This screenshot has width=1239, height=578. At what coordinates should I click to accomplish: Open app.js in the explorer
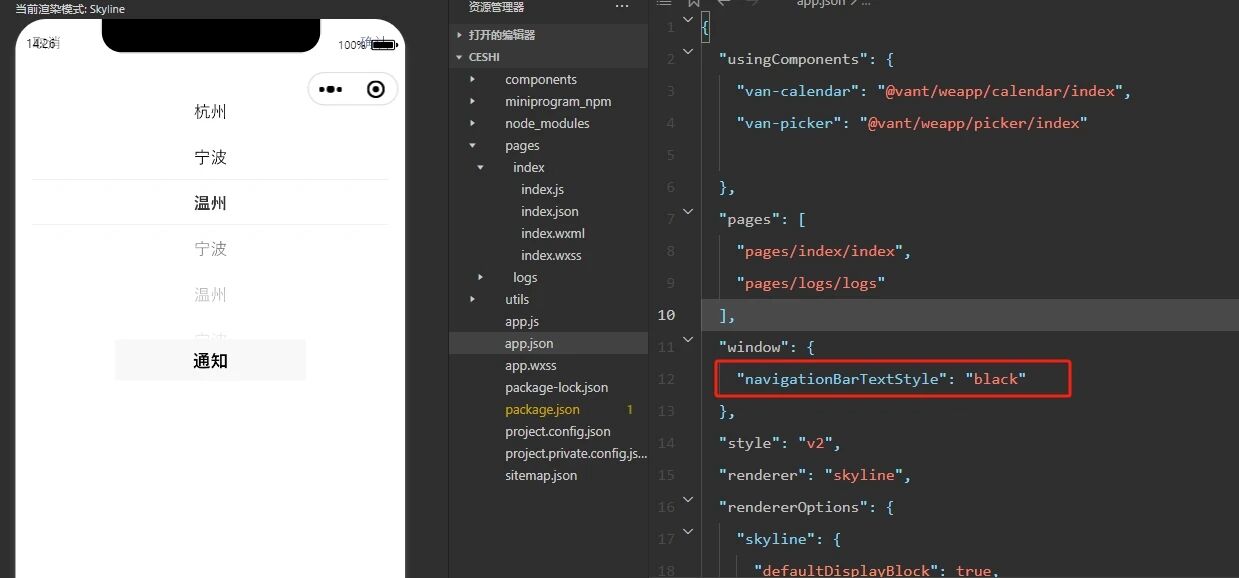[x=522, y=321]
